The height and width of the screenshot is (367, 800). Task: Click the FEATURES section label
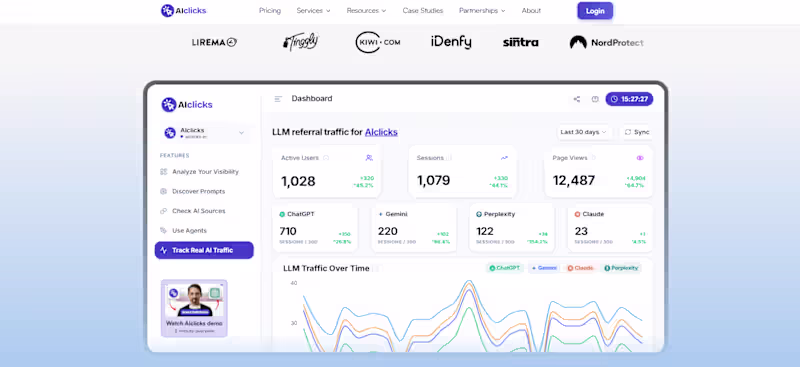pos(174,156)
